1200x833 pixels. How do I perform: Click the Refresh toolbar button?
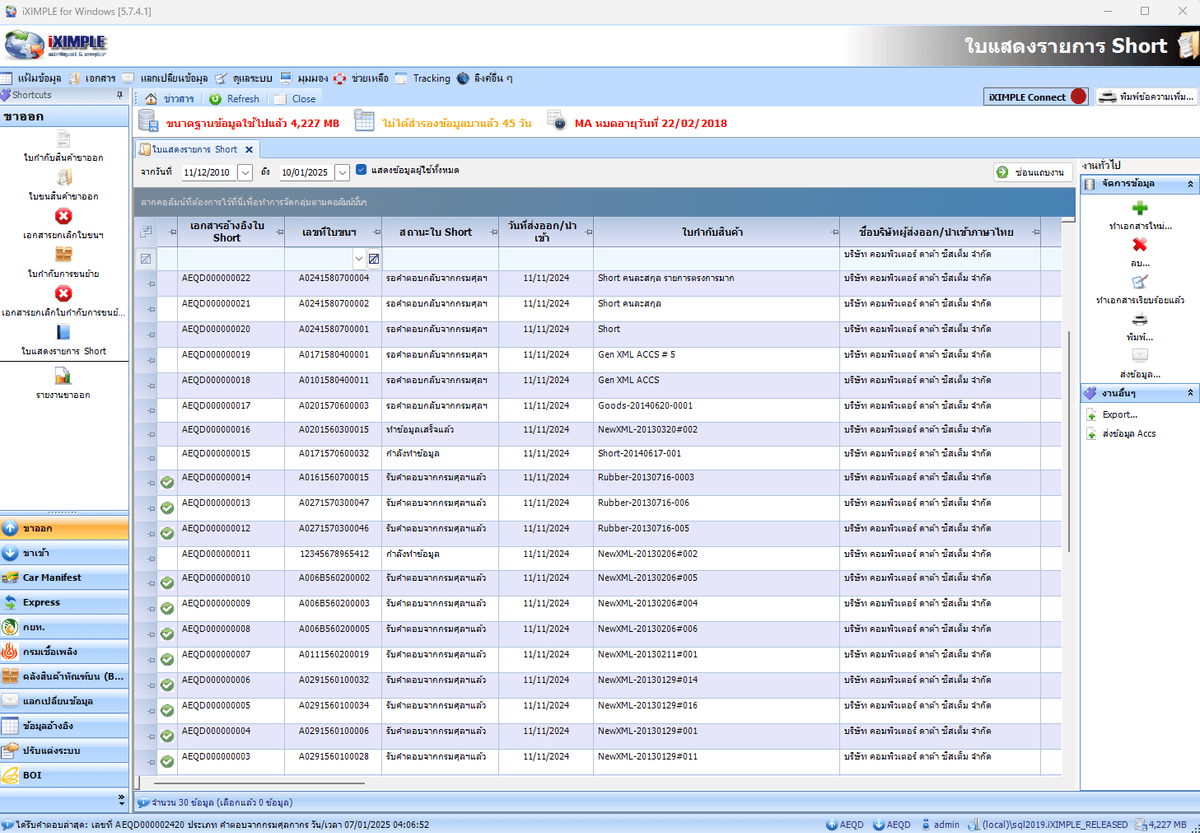pos(234,99)
